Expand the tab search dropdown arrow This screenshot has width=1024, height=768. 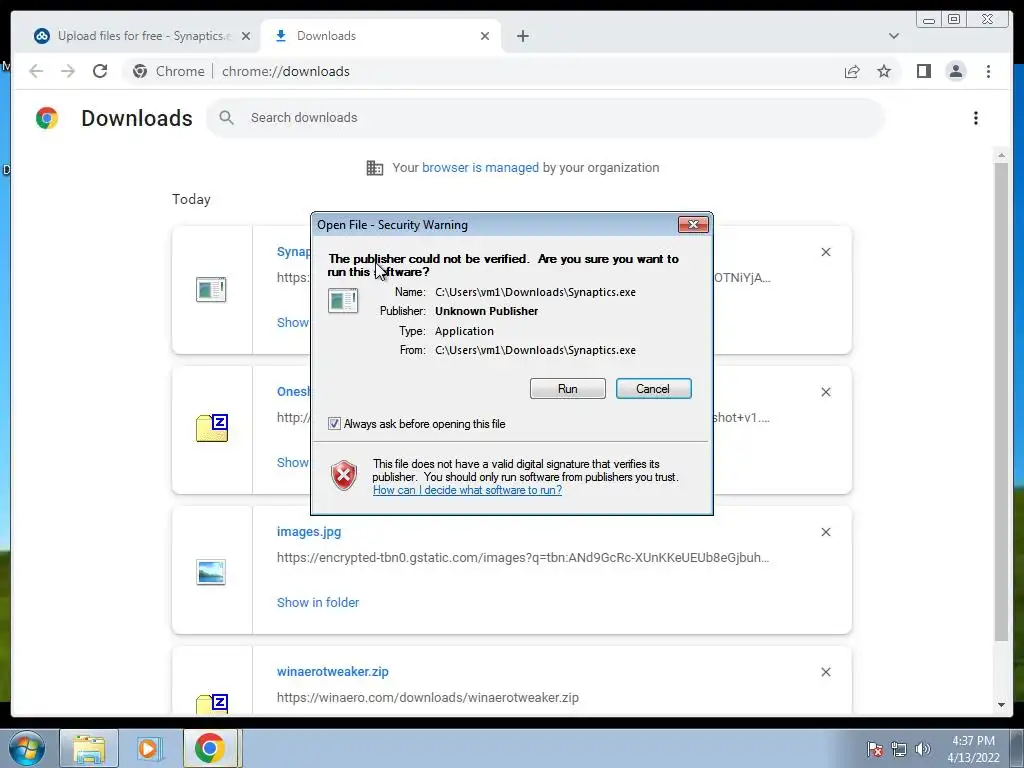(893, 36)
